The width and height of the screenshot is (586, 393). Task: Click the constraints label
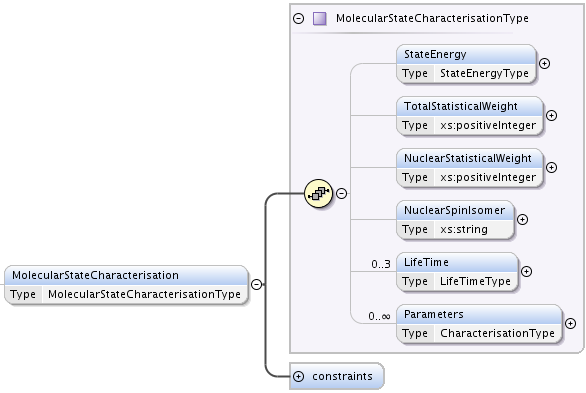[342, 376]
